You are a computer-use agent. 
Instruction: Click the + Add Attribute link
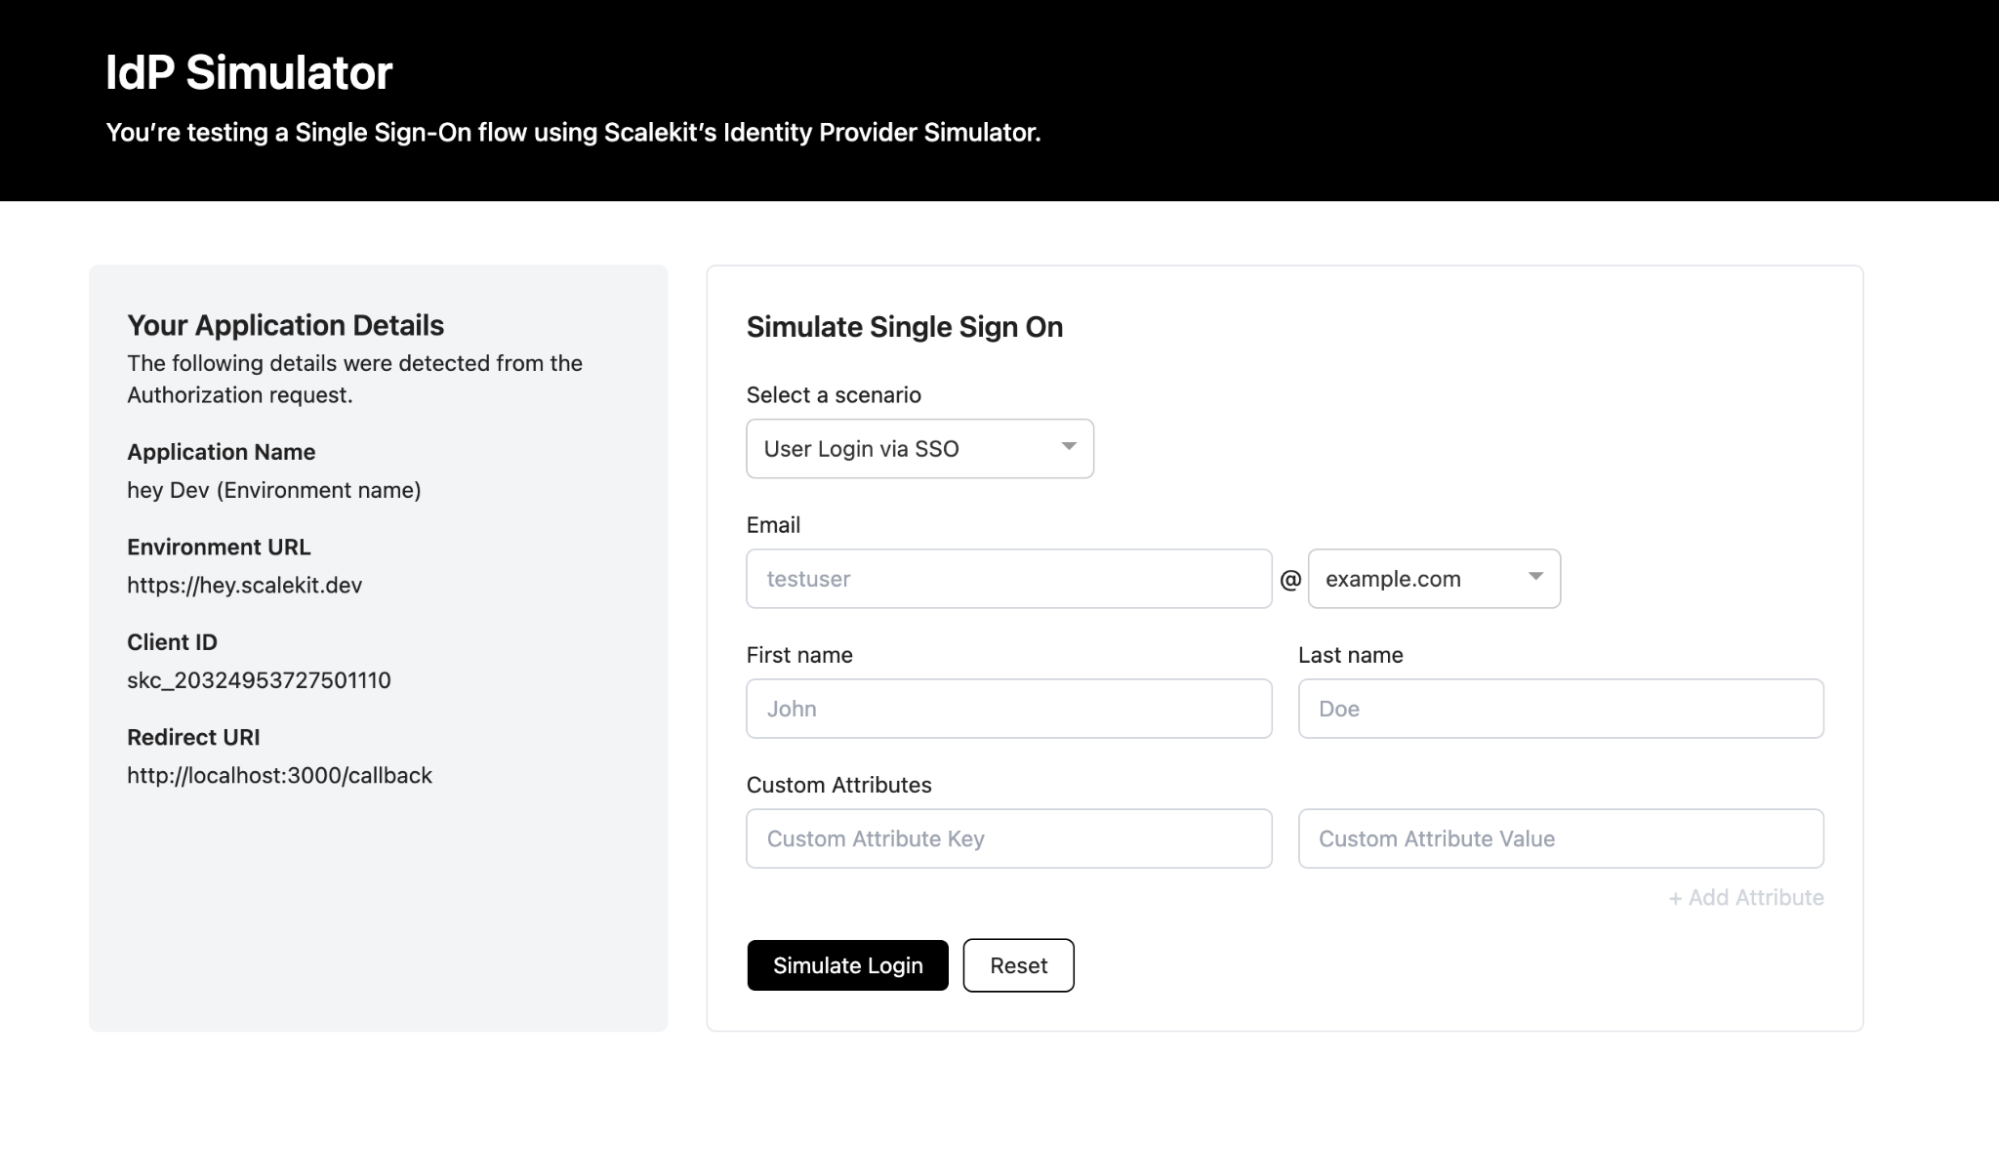click(1745, 897)
